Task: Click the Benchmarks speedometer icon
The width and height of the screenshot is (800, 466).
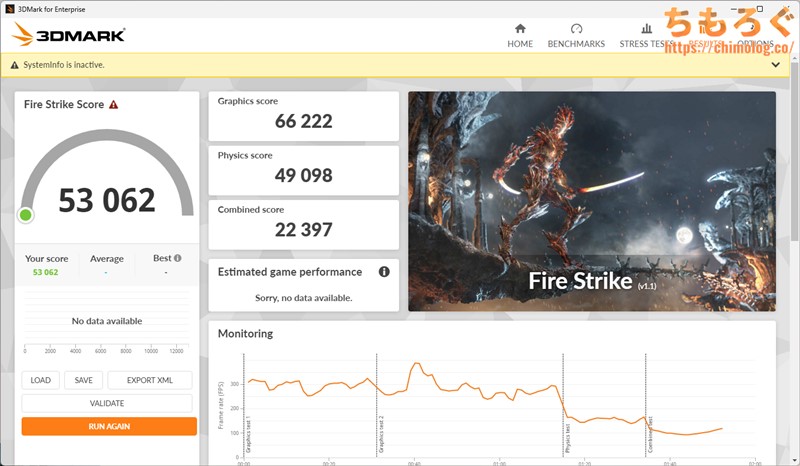Action: [x=576, y=29]
